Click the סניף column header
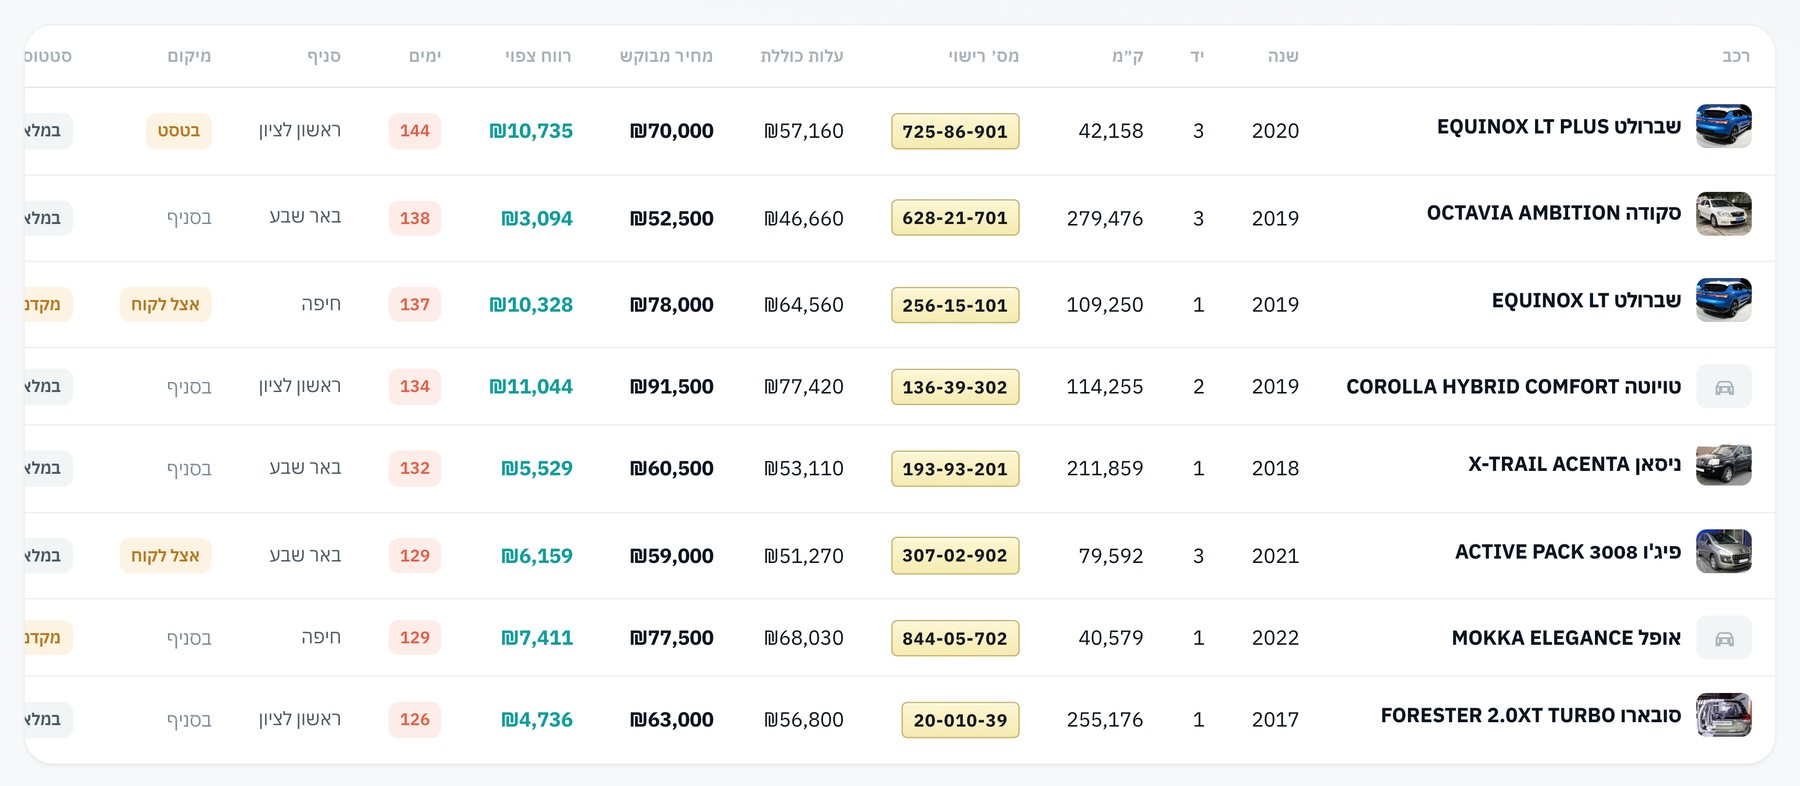 324,56
